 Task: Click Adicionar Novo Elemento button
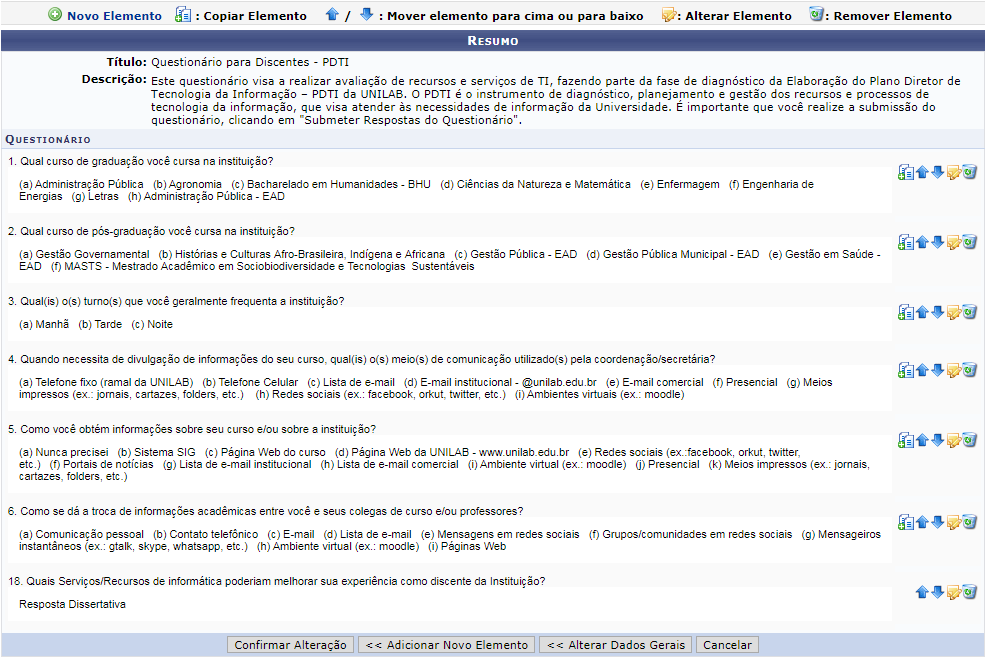pyautogui.click(x=446, y=644)
